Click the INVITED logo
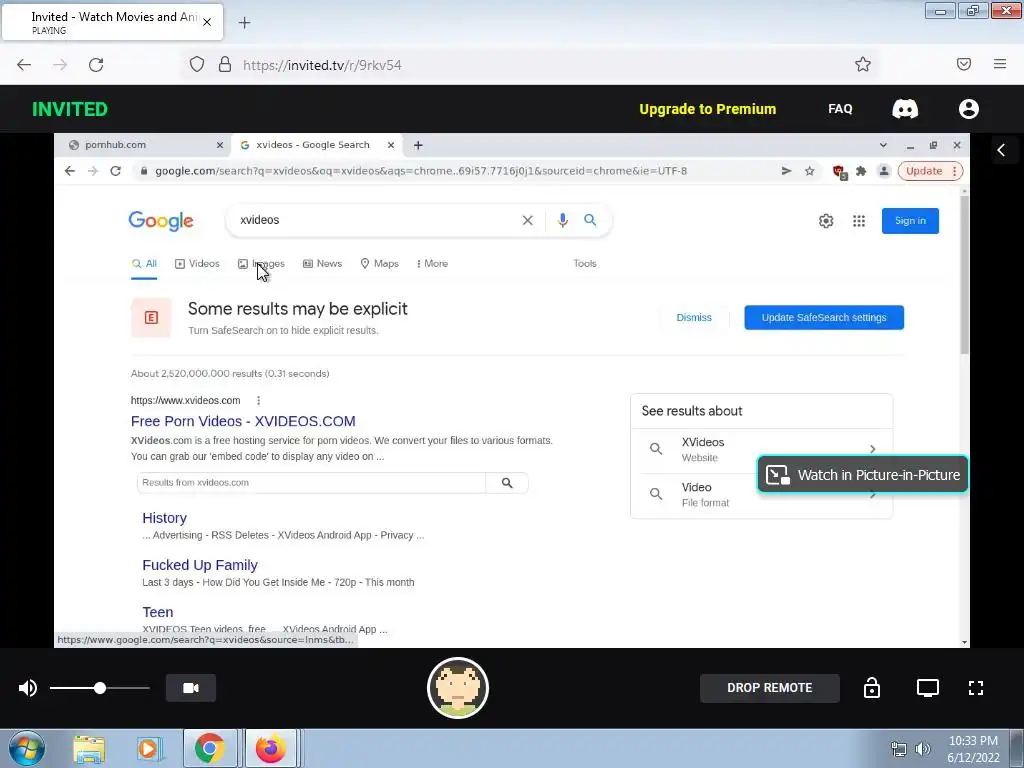Viewport: 1024px width, 768px height. point(70,109)
